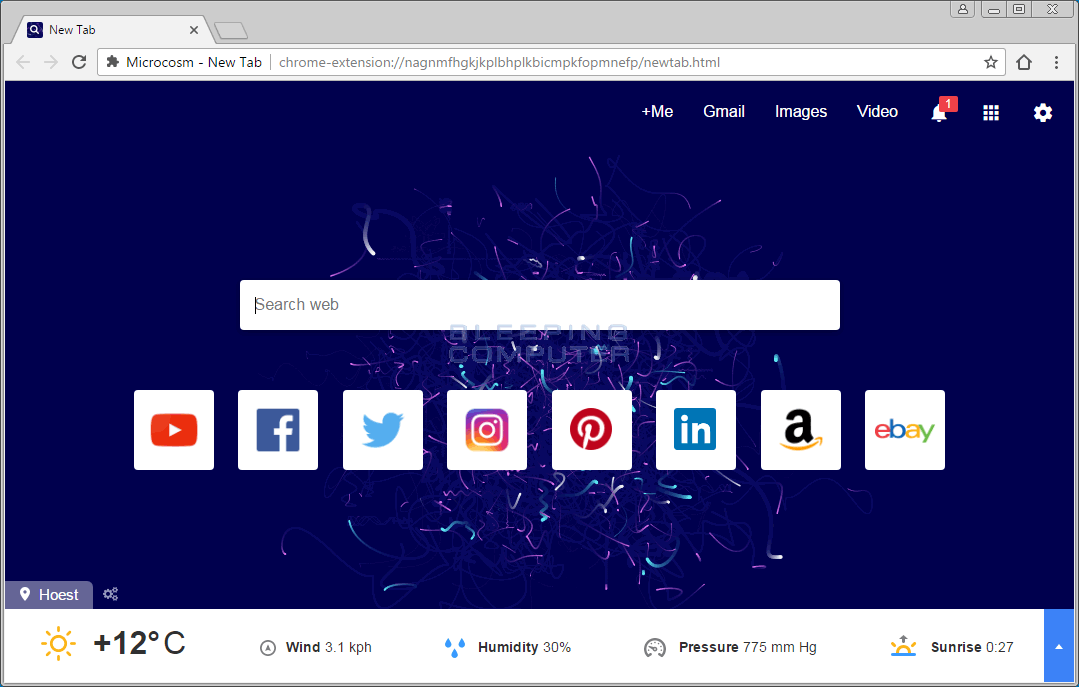Screen dimensions: 1079x687
Task: Open the apps grid icon
Action: point(991,113)
